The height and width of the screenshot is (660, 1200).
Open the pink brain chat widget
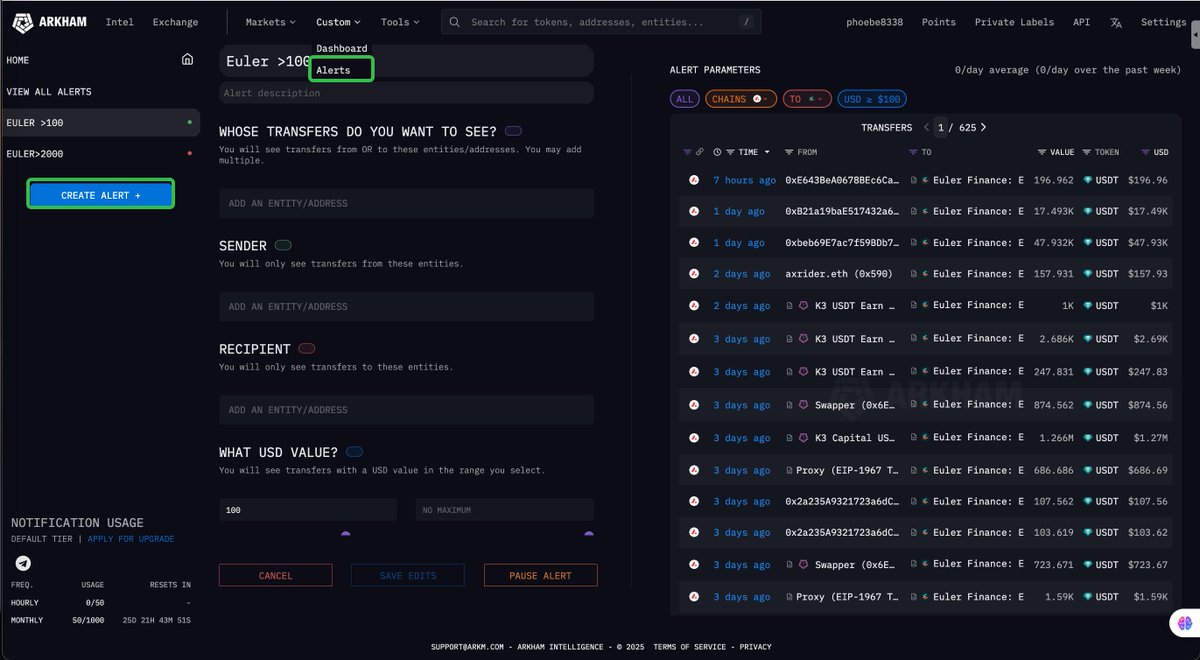click(1184, 622)
